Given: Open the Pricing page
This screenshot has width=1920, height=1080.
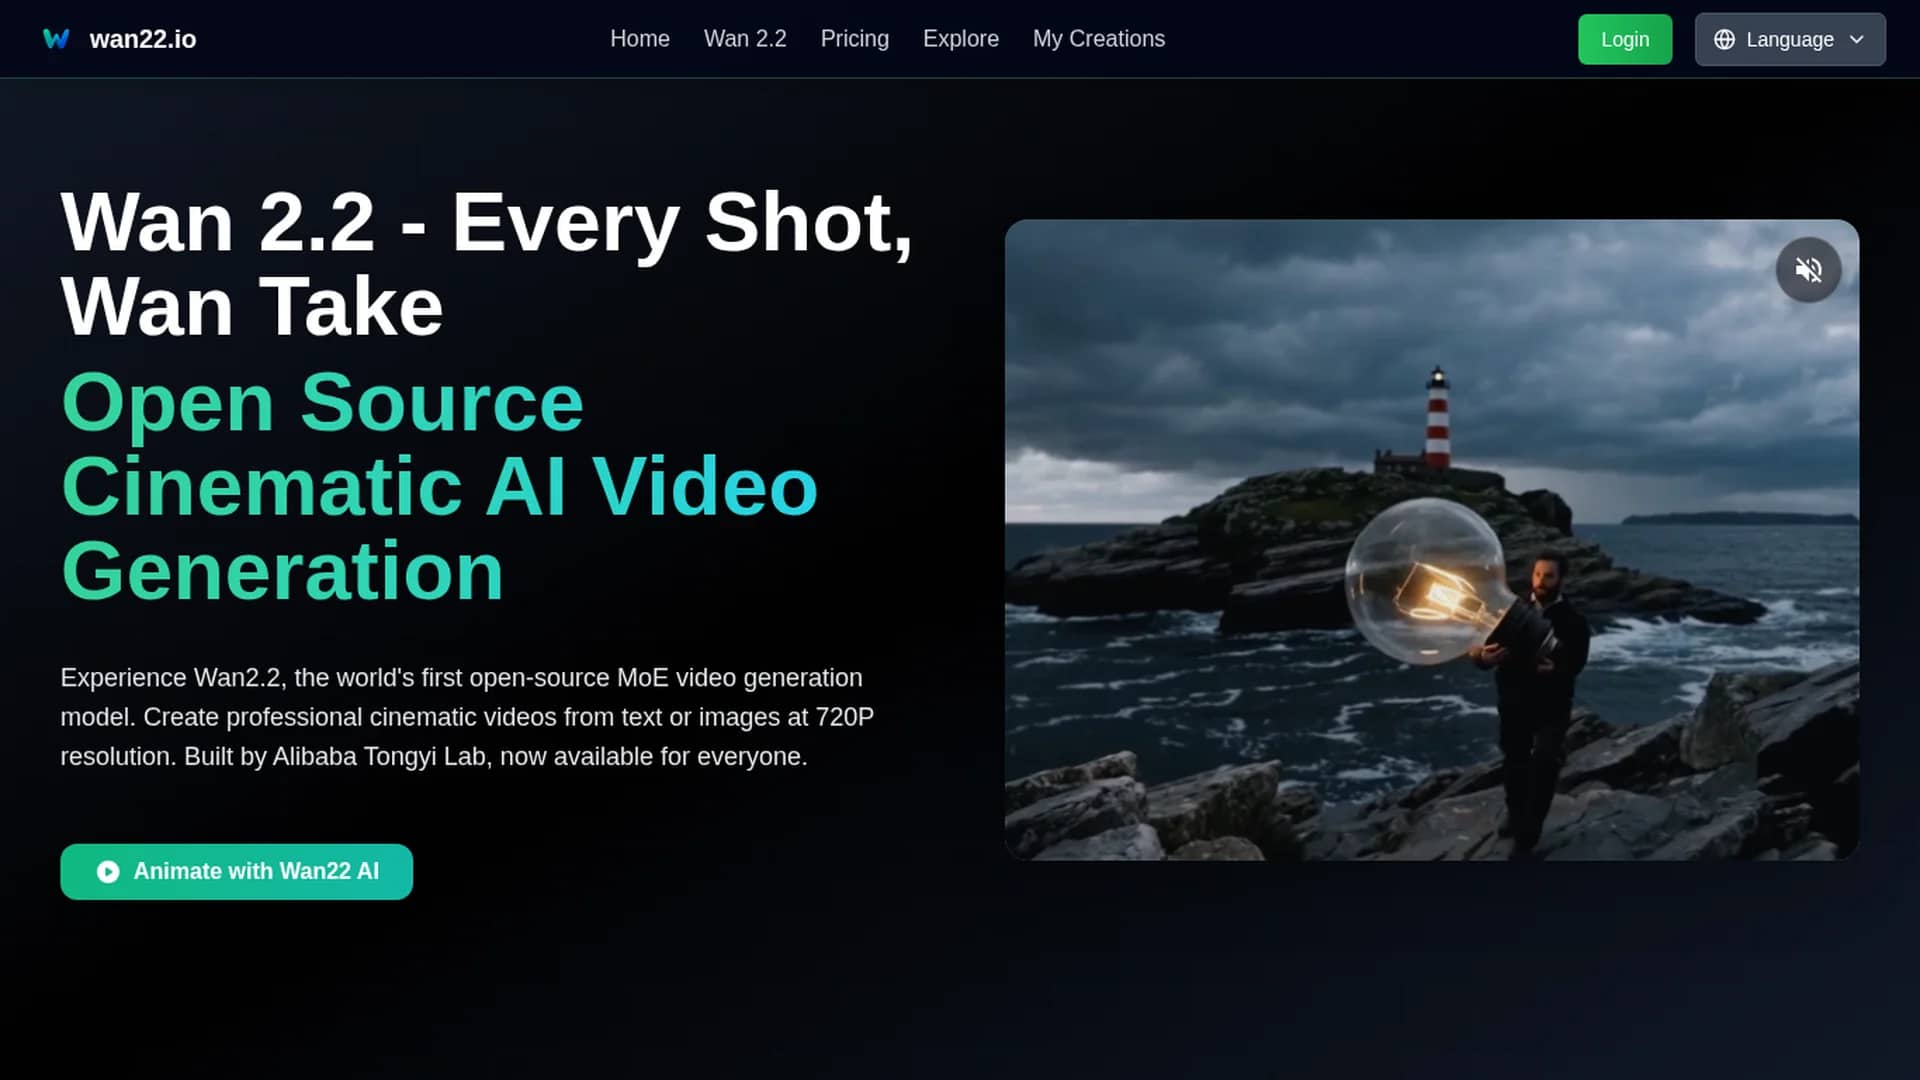Looking at the screenshot, I should 855,39.
